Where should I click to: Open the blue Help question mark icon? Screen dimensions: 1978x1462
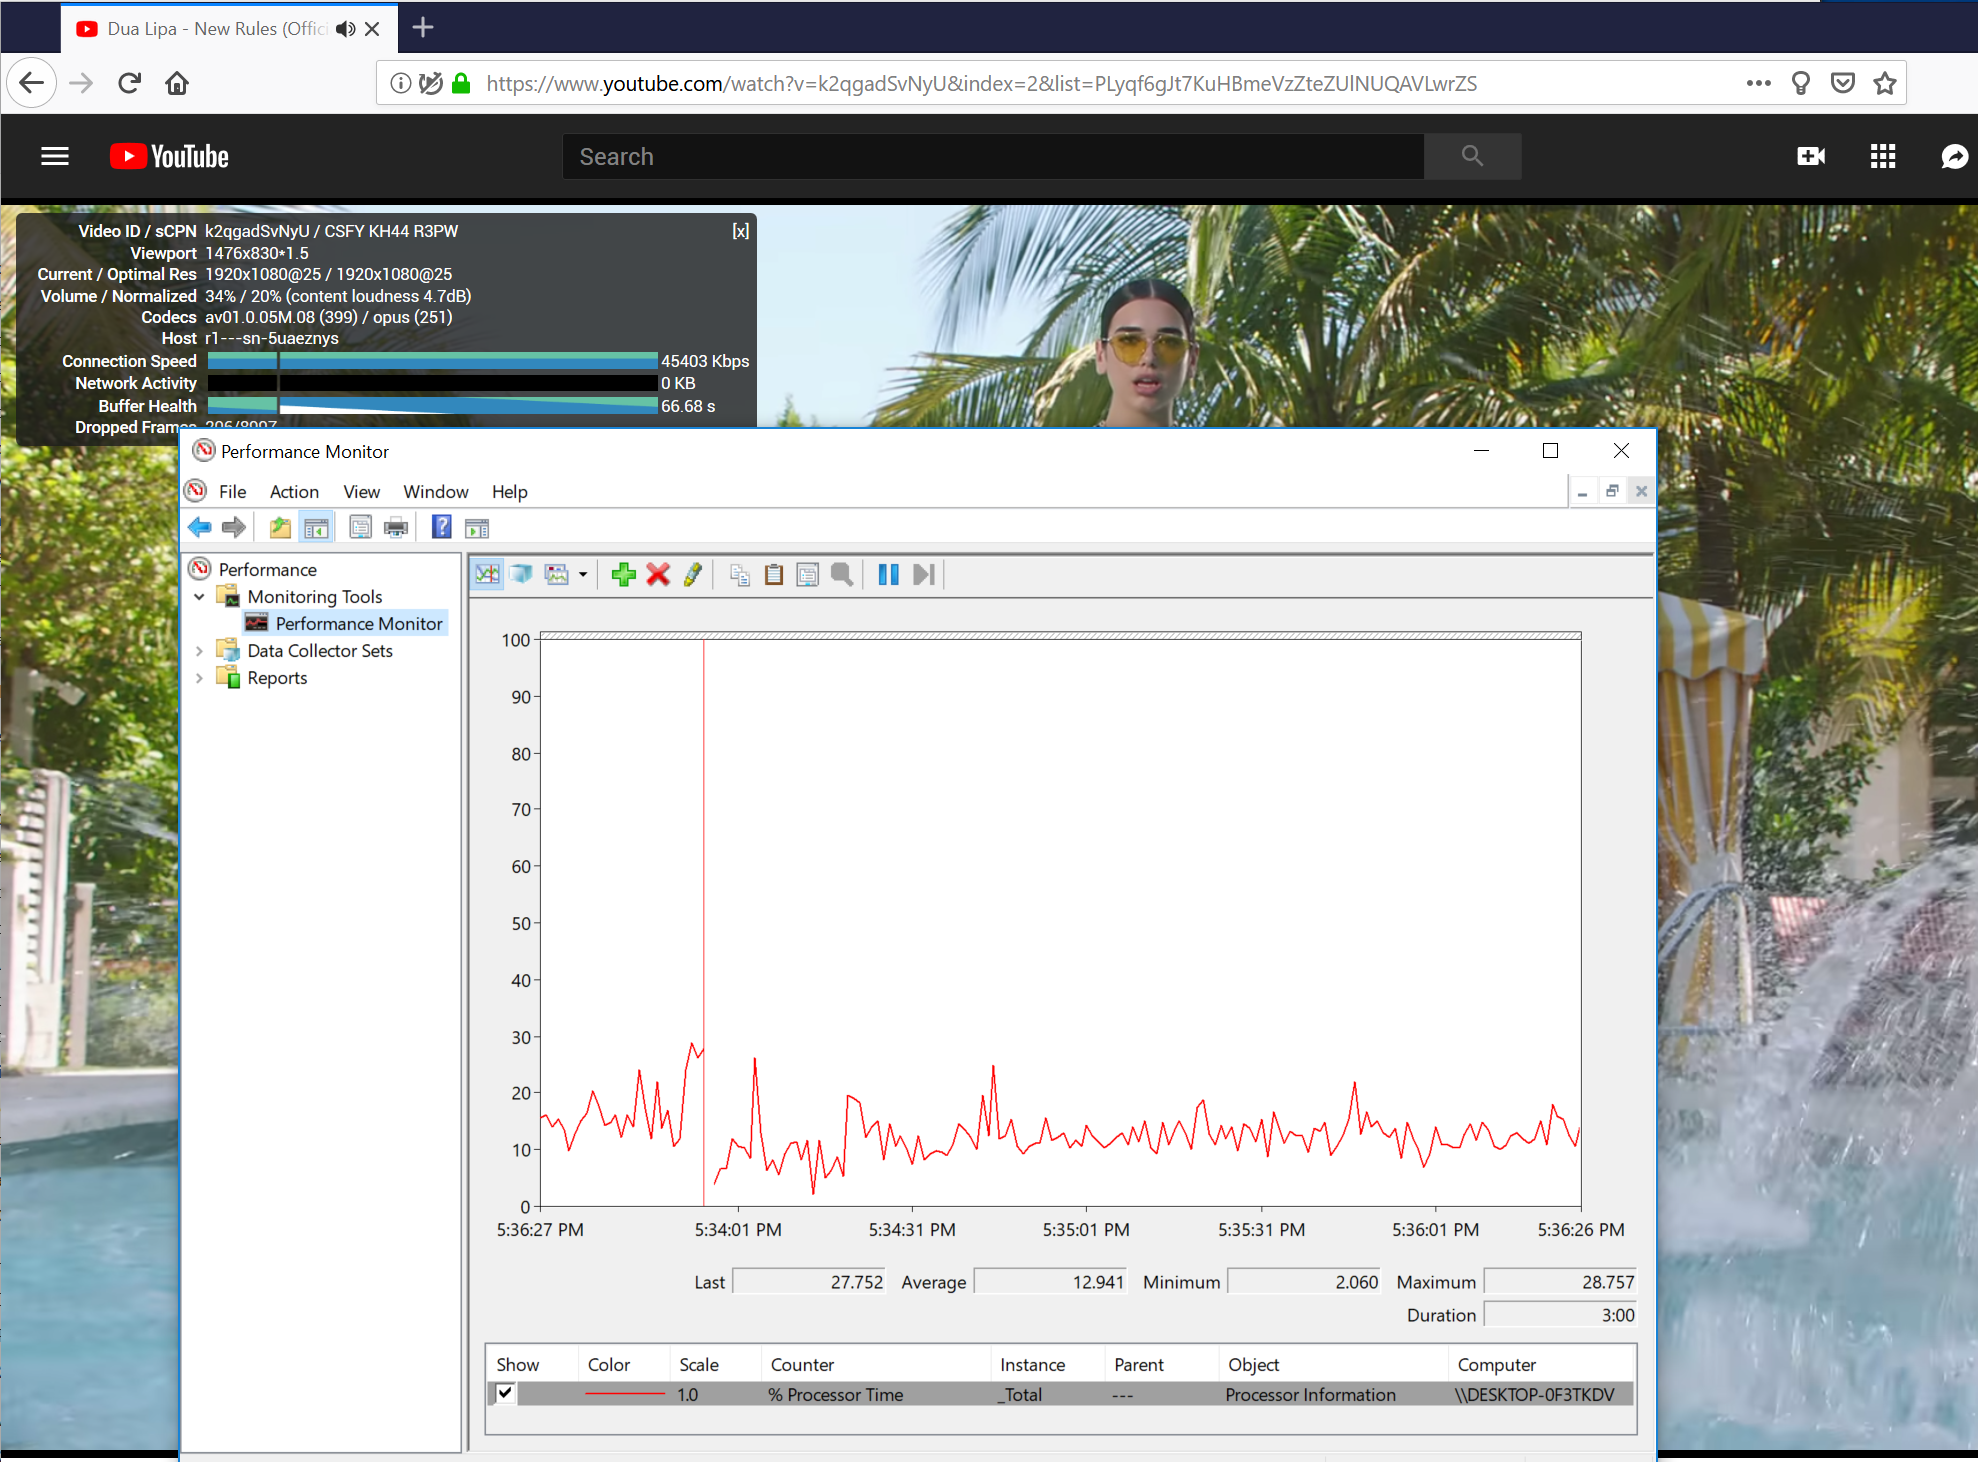(x=441, y=527)
